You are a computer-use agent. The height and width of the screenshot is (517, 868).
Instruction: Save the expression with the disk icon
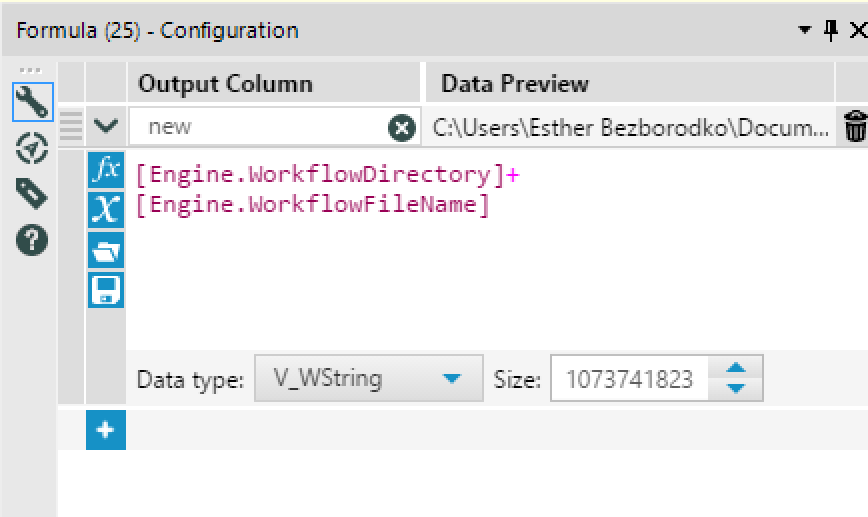click(x=105, y=290)
